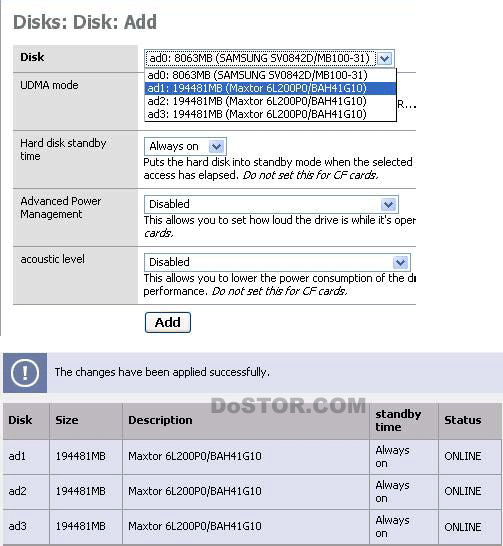Click the exclamation info icon
Screen dimensions: 503x546
25,373
